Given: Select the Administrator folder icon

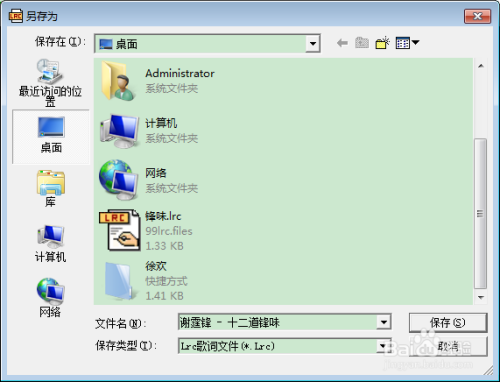Looking at the screenshot, I should pos(118,81).
